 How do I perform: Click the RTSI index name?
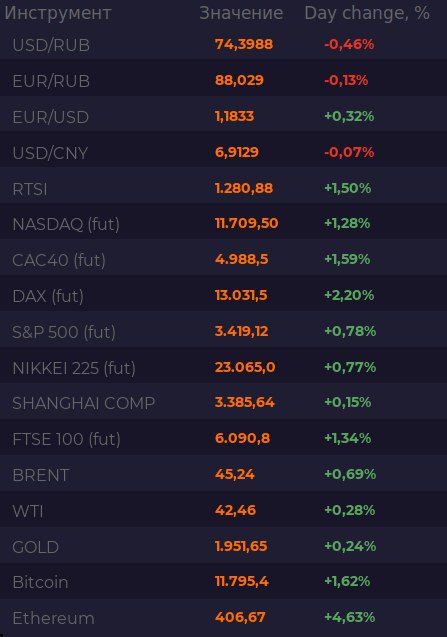click(x=30, y=189)
